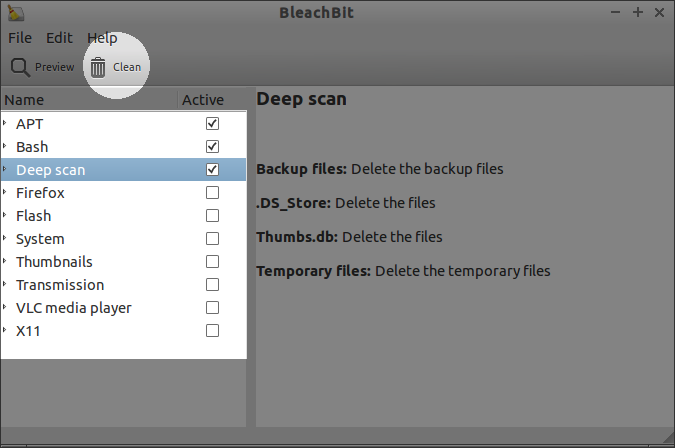Open the Edit menu

coord(59,38)
